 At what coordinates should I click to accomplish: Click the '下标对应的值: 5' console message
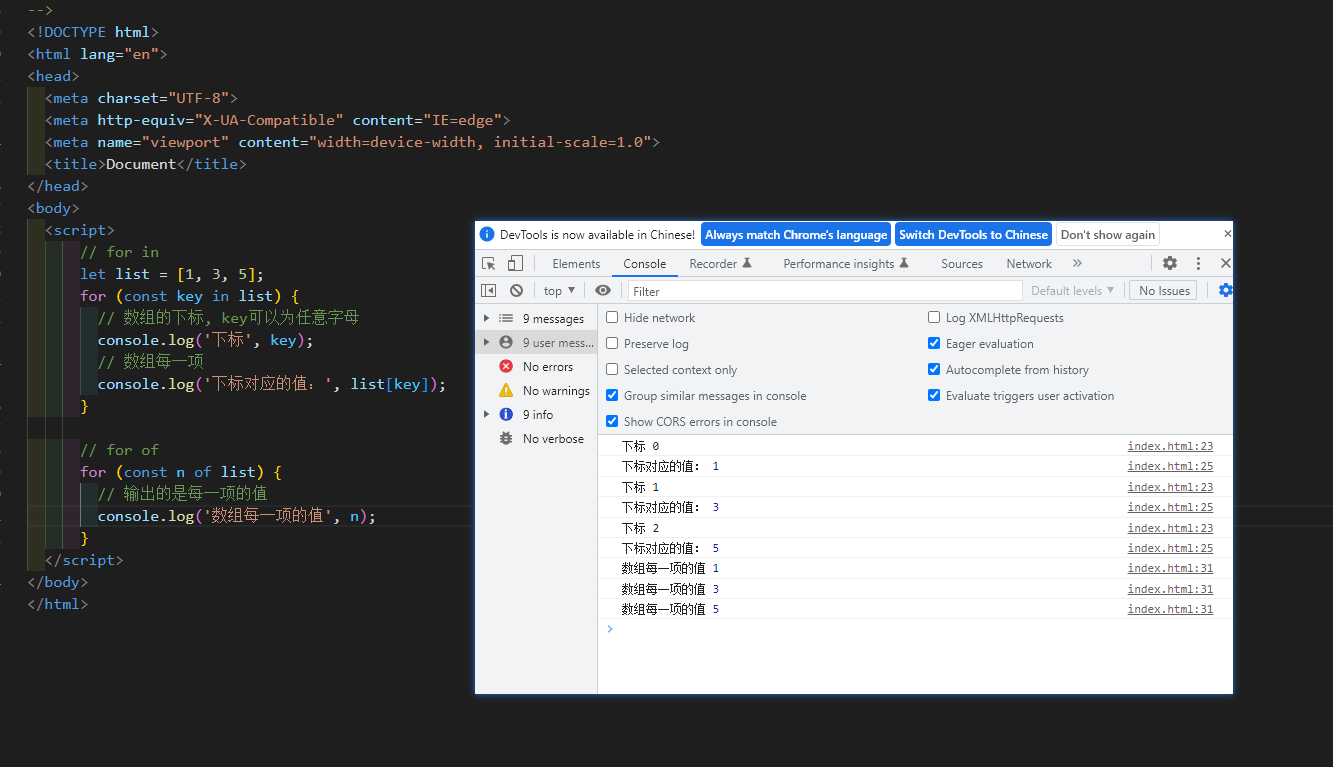pos(670,548)
